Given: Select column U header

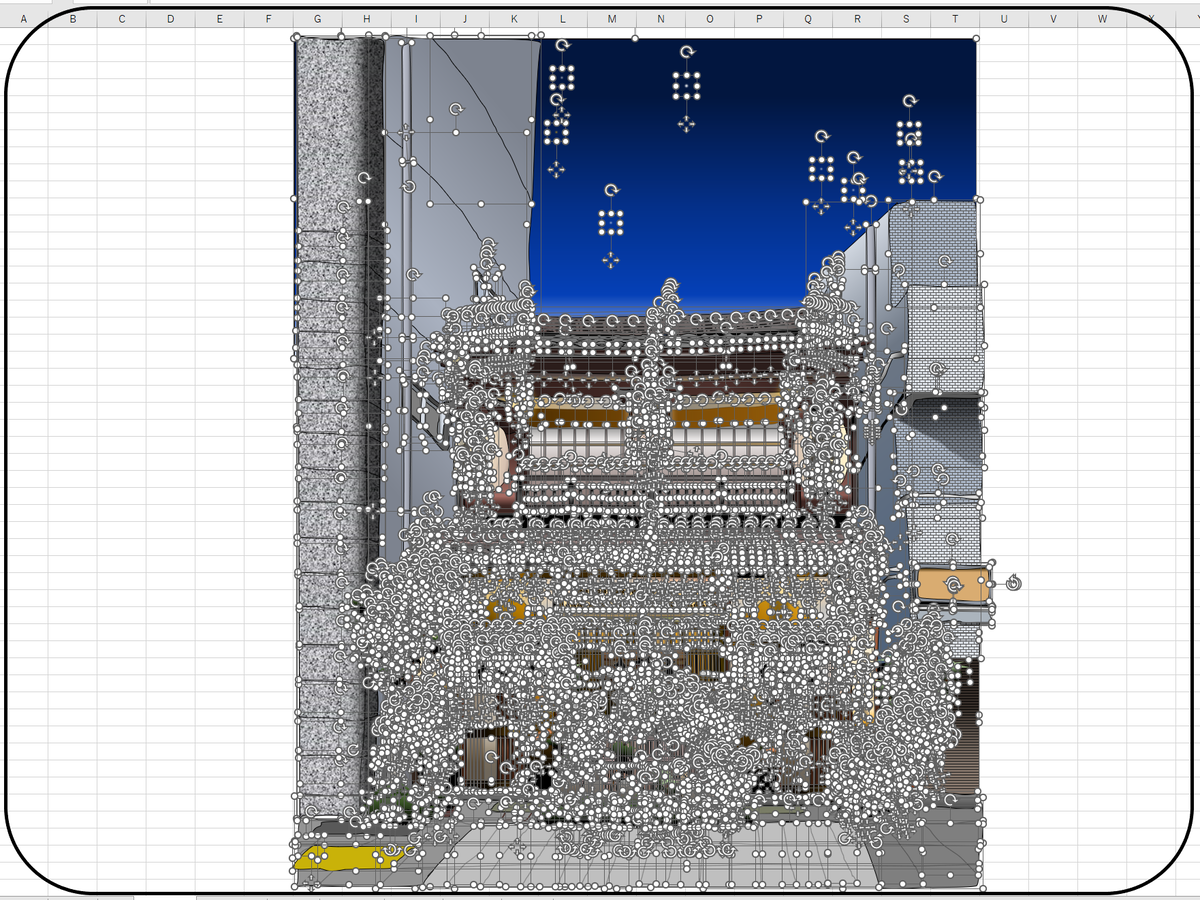Looking at the screenshot, I should 1003,18.
